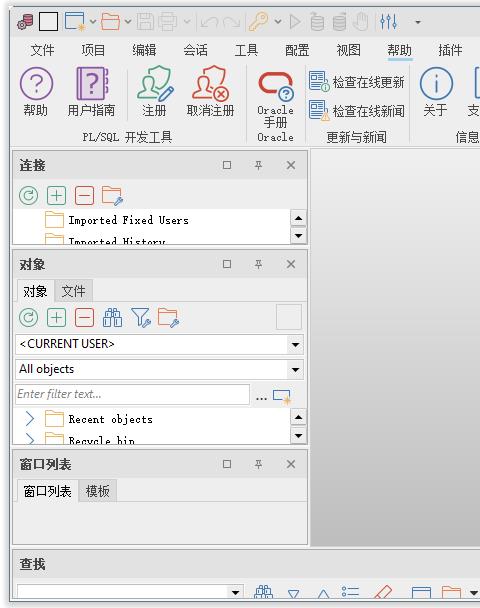
Task: Click the Enter filter text field
Action: click(x=133, y=394)
